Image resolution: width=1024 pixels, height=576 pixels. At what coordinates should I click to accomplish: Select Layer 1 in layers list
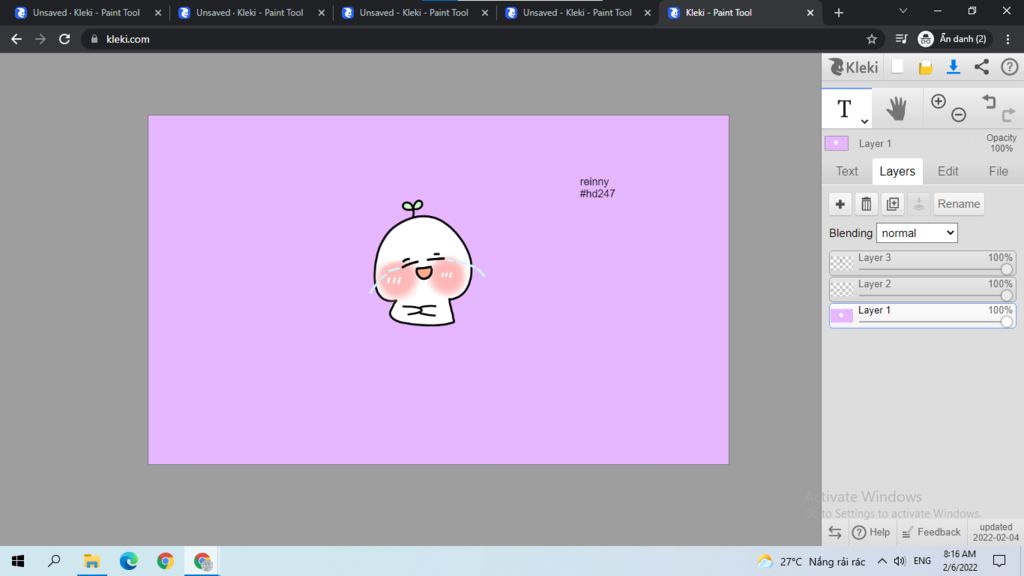coord(922,315)
